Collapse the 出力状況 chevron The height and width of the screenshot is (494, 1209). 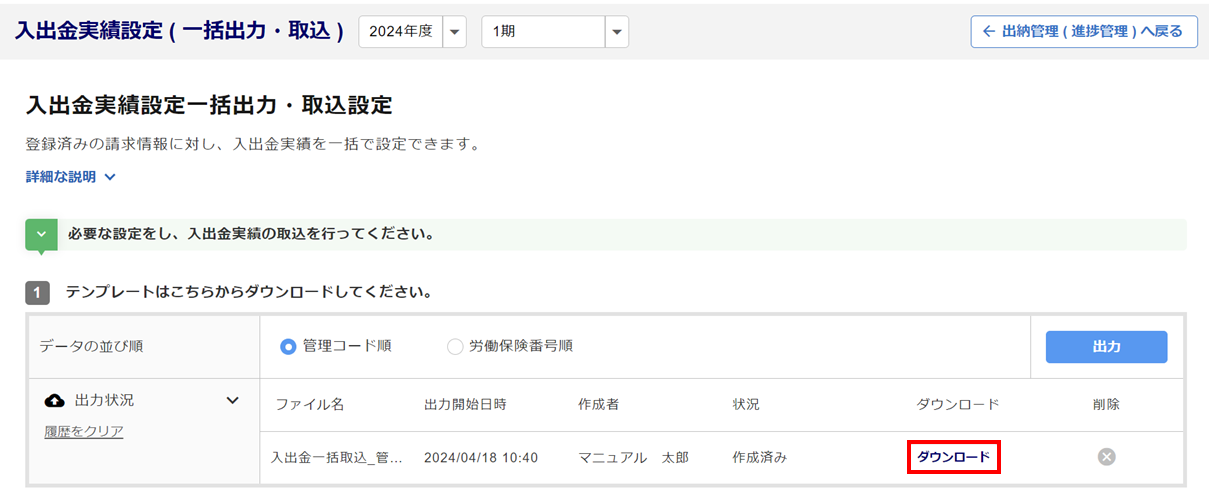point(233,400)
